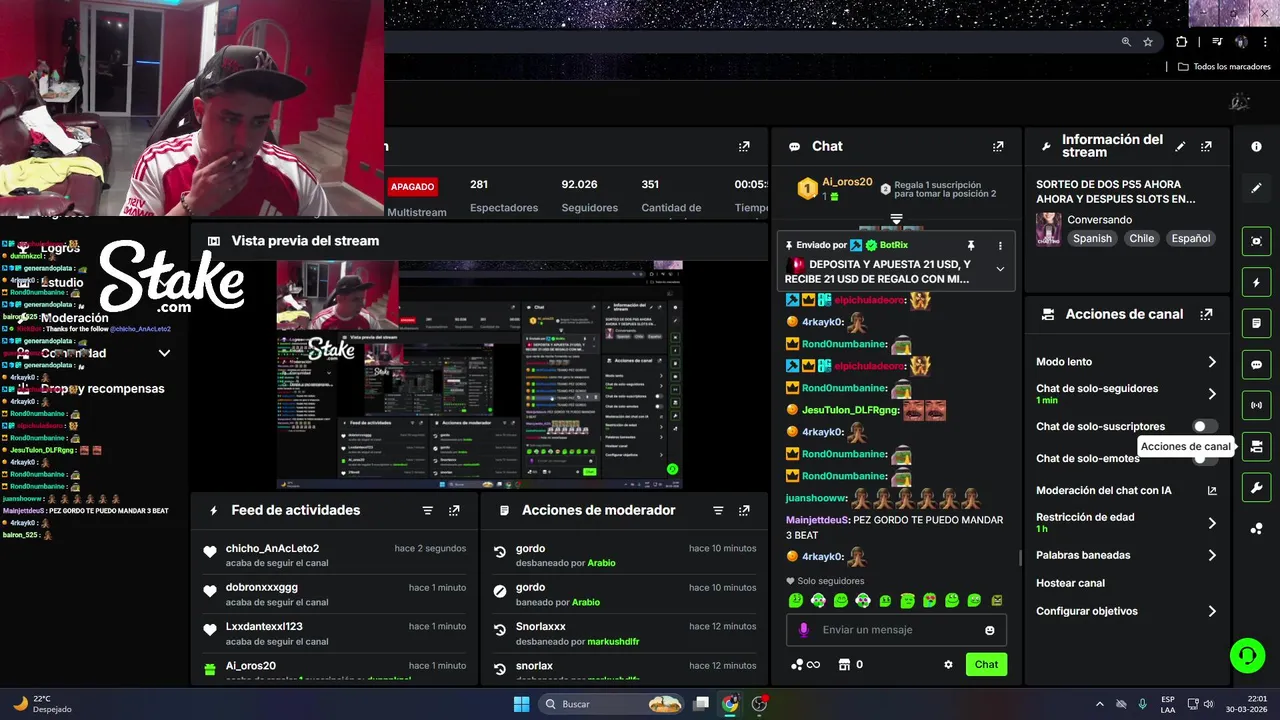Toggle the broadcast signal sidebar icon
Image resolution: width=1280 pixels, height=720 pixels.
pyautogui.click(x=1257, y=406)
